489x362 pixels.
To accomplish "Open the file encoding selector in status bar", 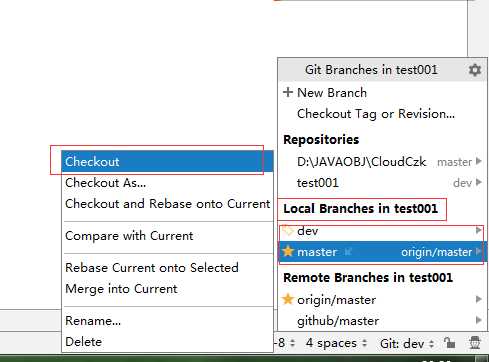I will (x=285, y=343).
